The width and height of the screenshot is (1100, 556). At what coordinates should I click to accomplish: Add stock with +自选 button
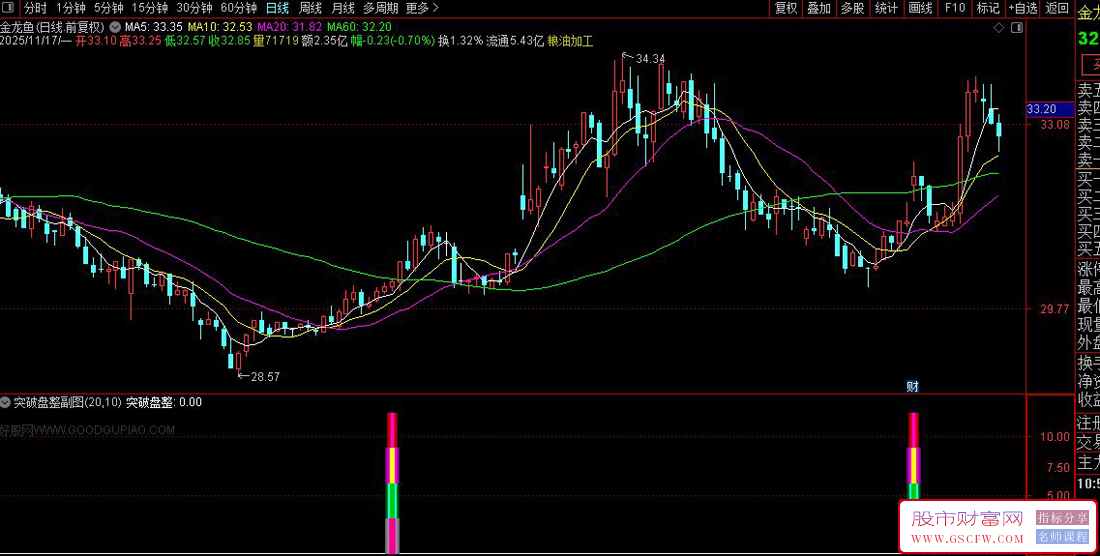1023,8
